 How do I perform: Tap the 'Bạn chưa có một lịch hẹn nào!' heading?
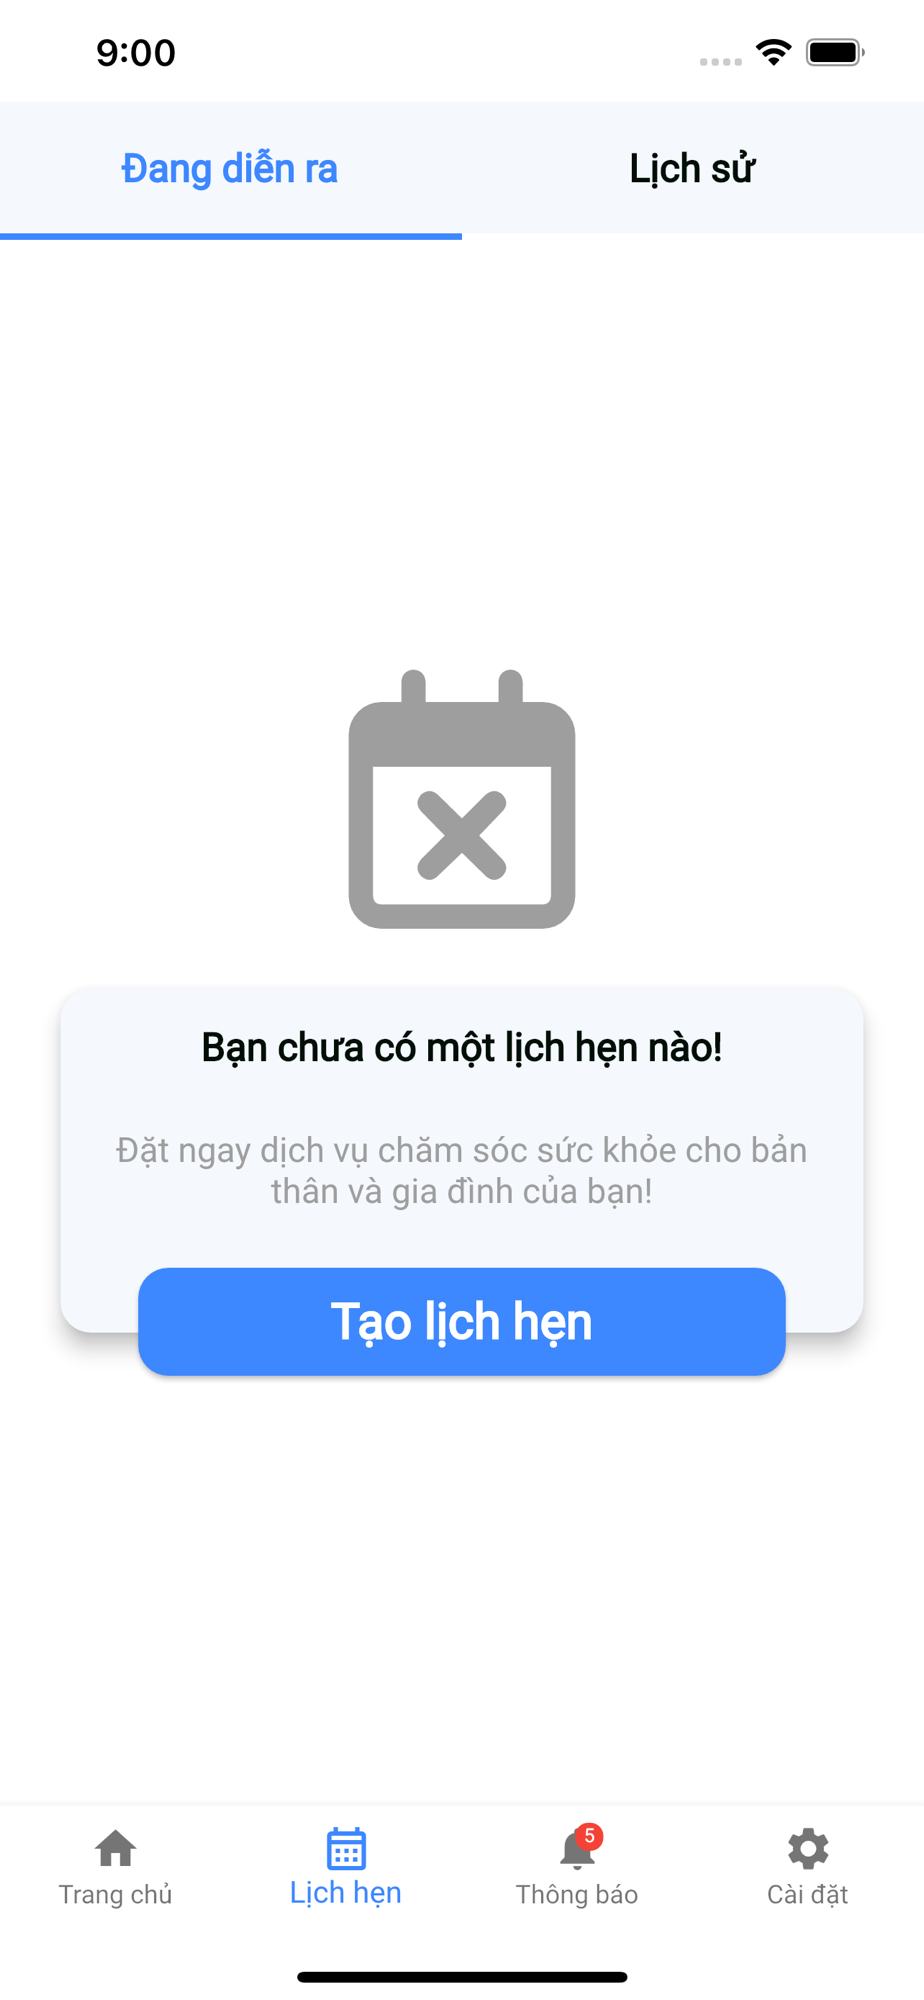pos(462,1048)
